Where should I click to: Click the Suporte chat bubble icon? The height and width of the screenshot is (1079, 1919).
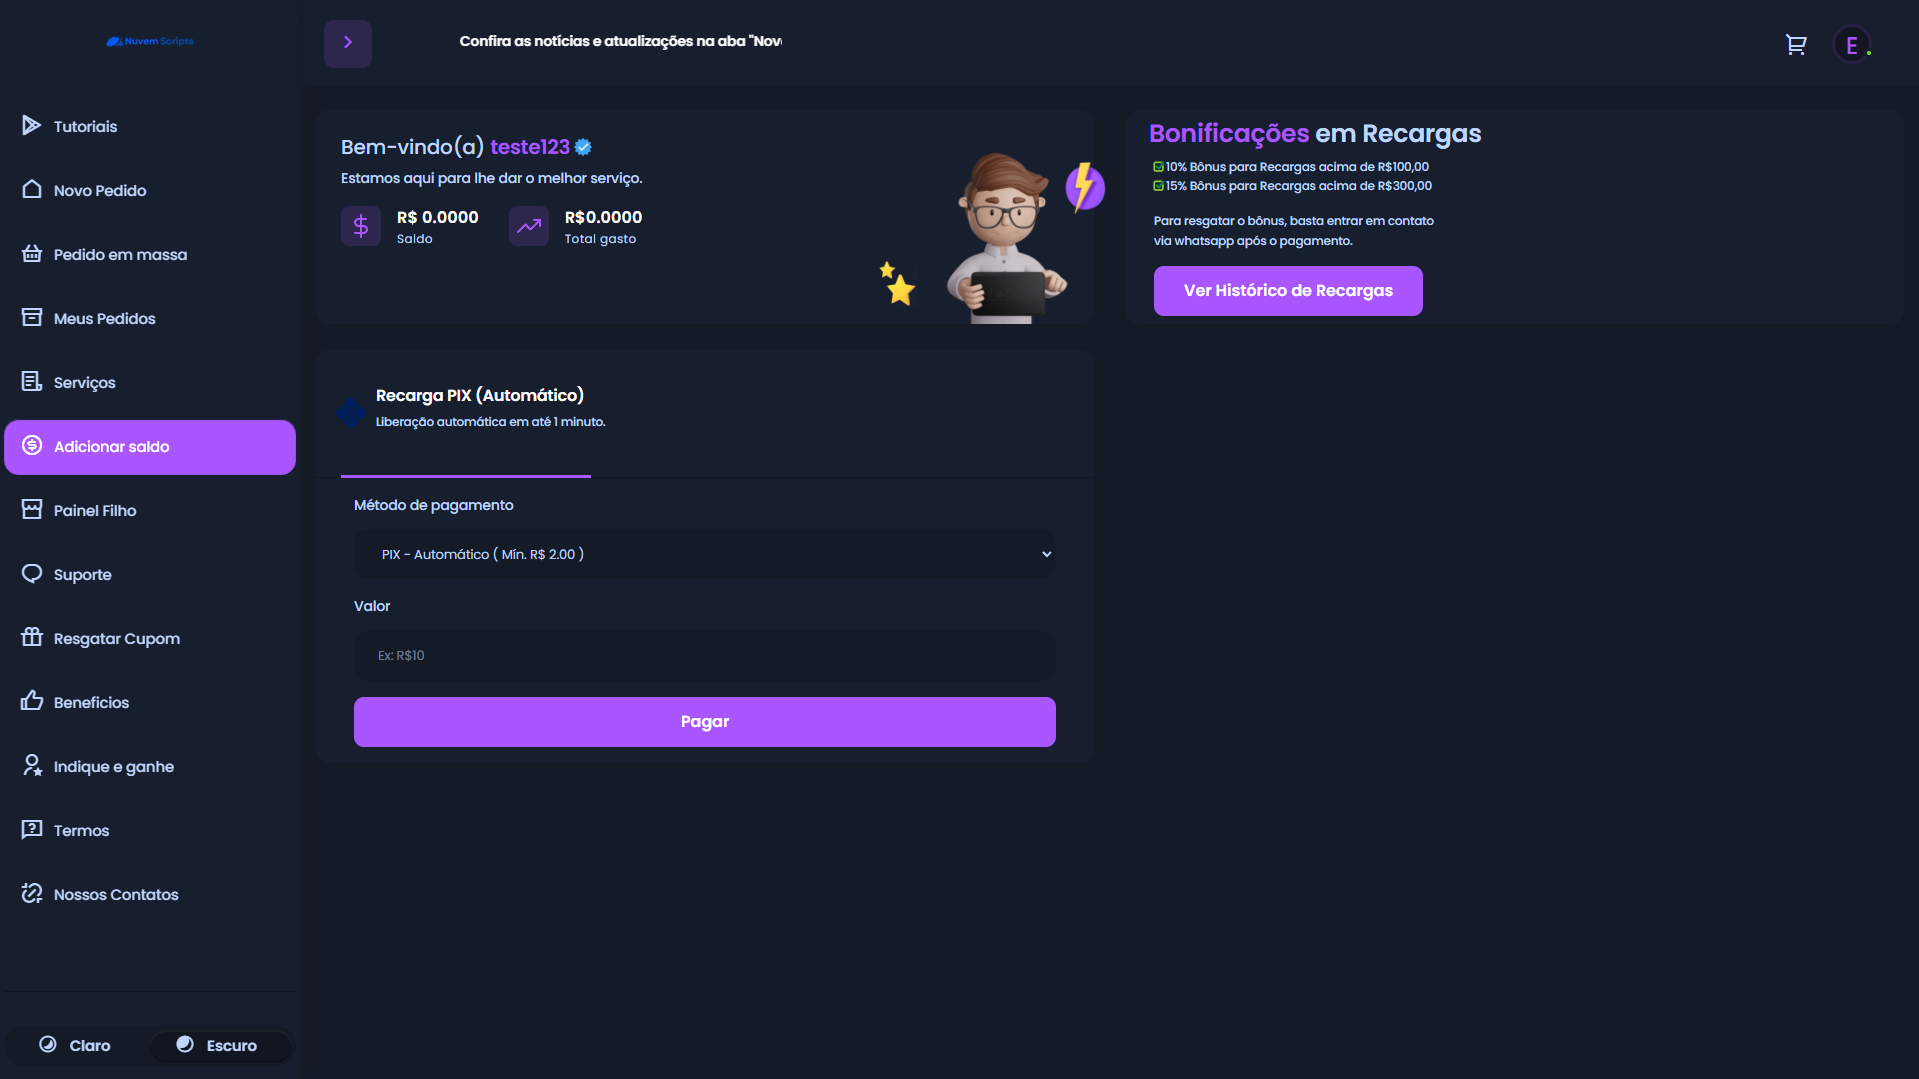(x=32, y=573)
